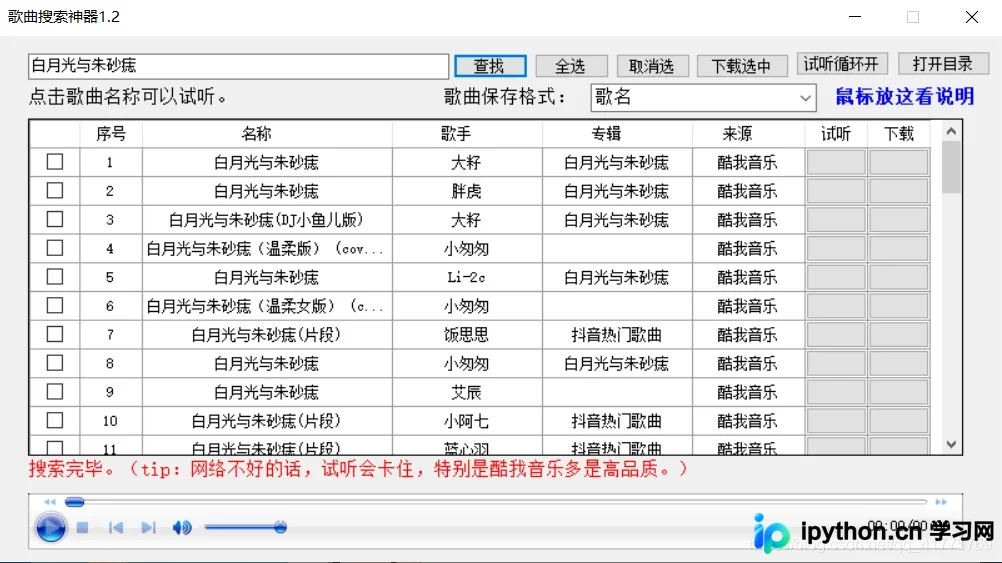
Task: Tick checkbox for row 2 胖虎
Action: (55, 190)
